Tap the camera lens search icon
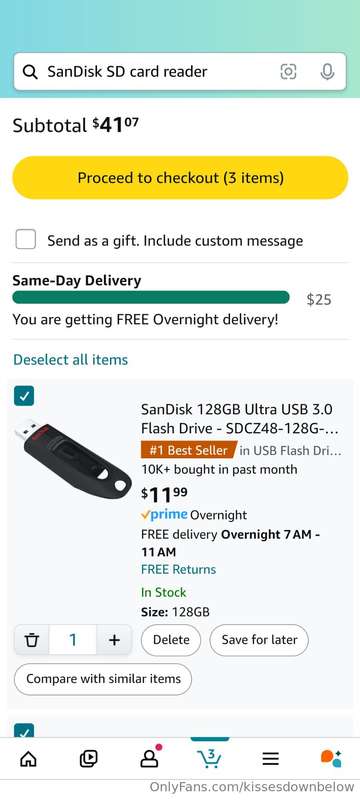 pos(289,72)
